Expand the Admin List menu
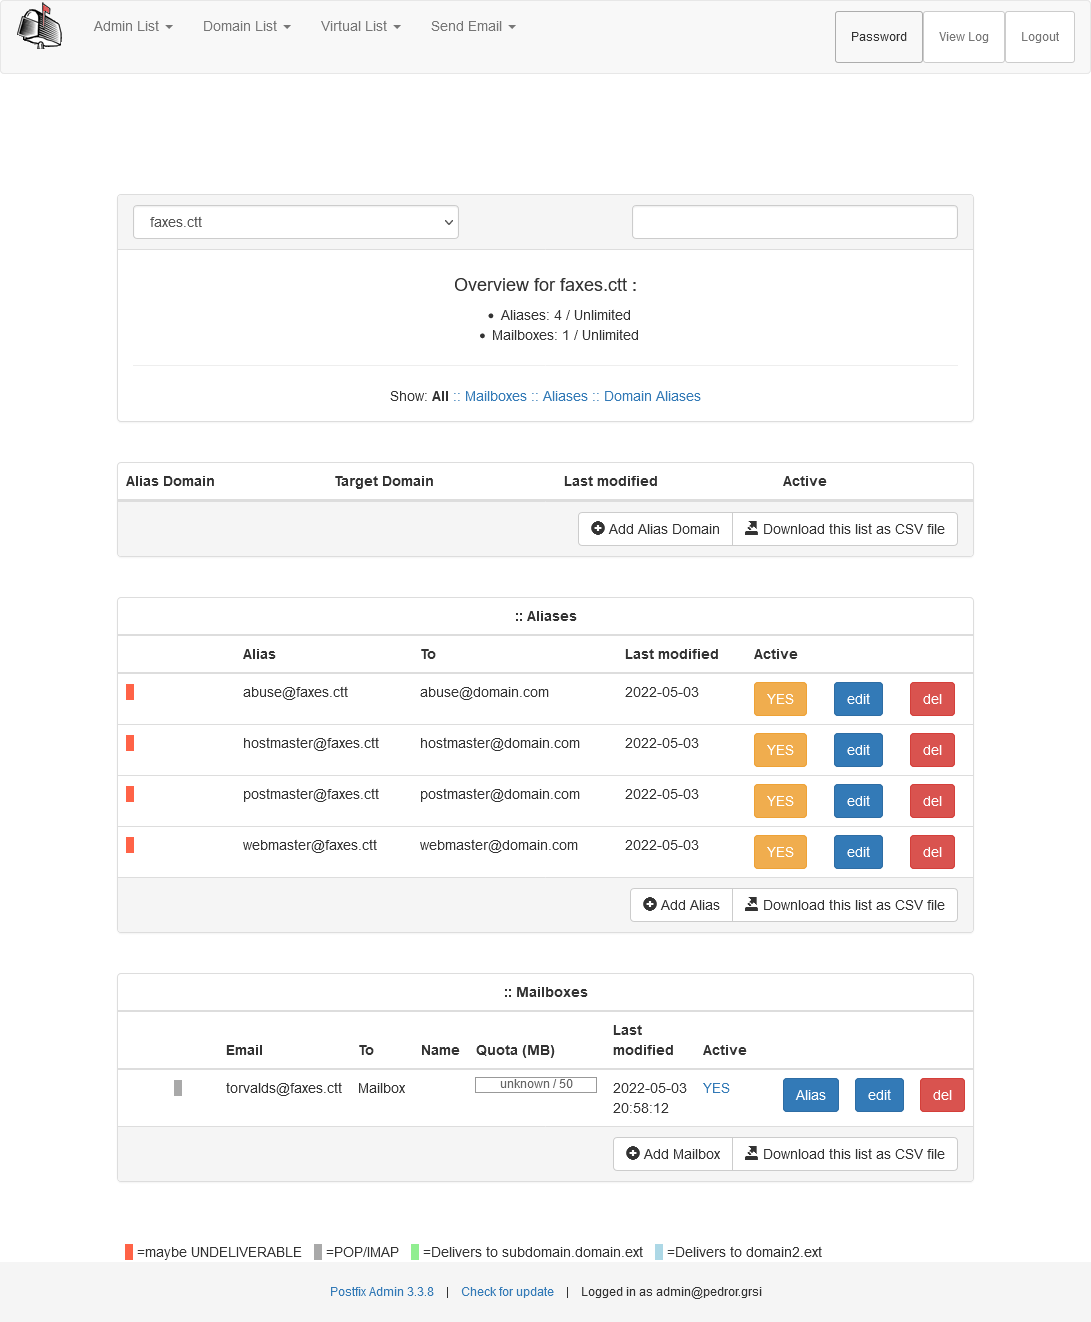 133,26
